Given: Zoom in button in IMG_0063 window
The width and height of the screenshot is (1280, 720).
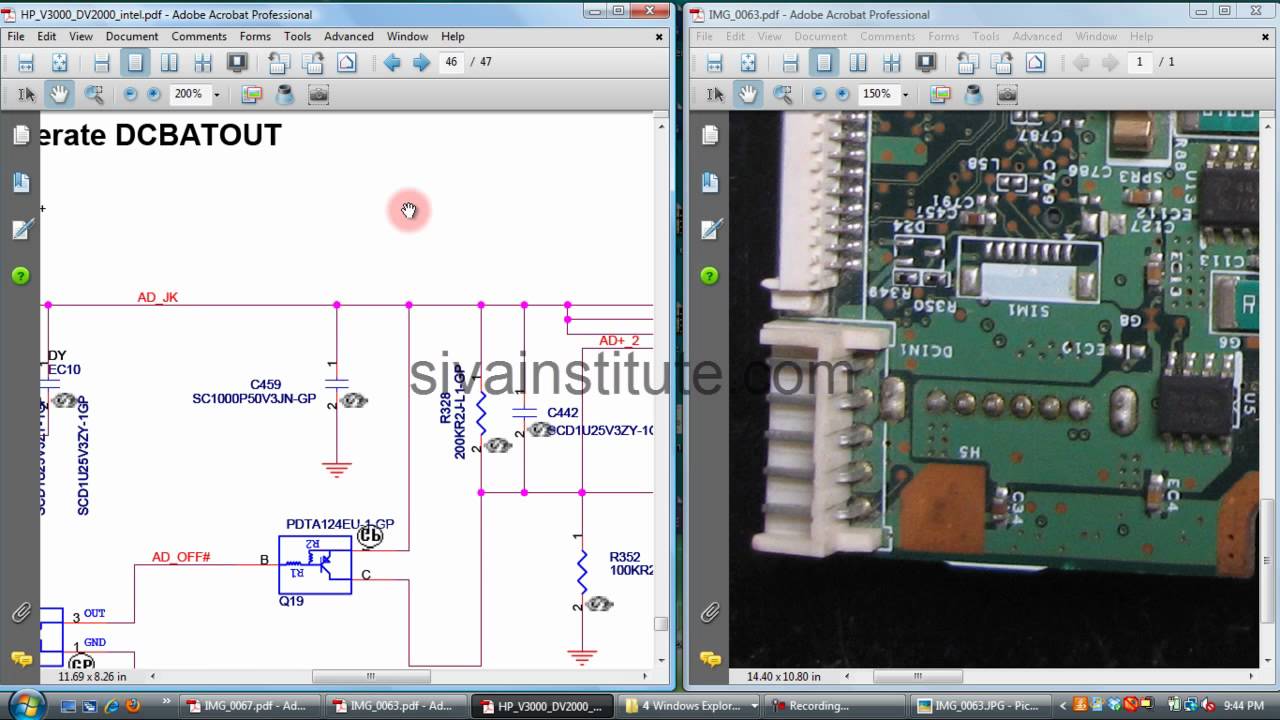Looking at the screenshot, I should coord(843,94).
